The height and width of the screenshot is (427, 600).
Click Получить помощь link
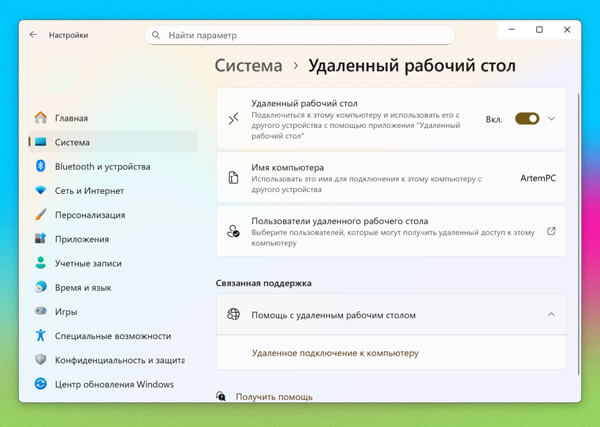[x=274, y=397]
